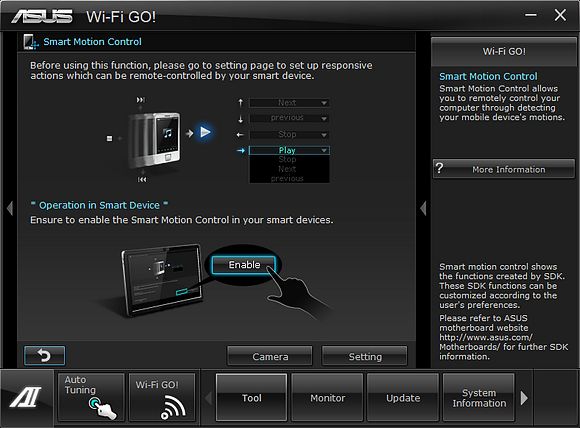Screen dimensions: 580x428
Task: Click the highlighted right arrow motion icon
Action: (x=241, y=151)
